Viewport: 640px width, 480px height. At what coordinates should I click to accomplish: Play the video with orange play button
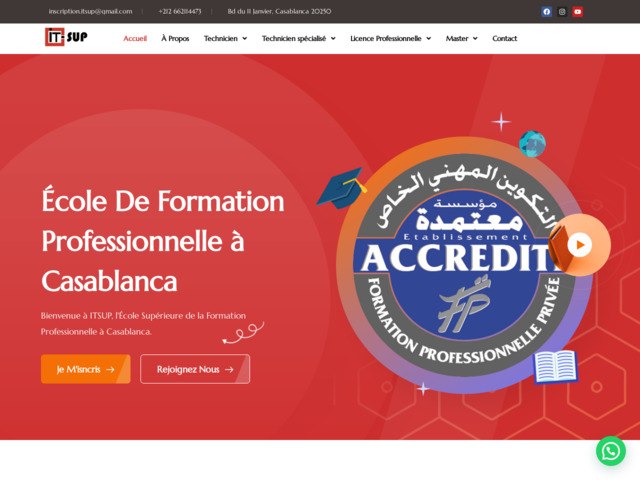click(x=580, y=245)
